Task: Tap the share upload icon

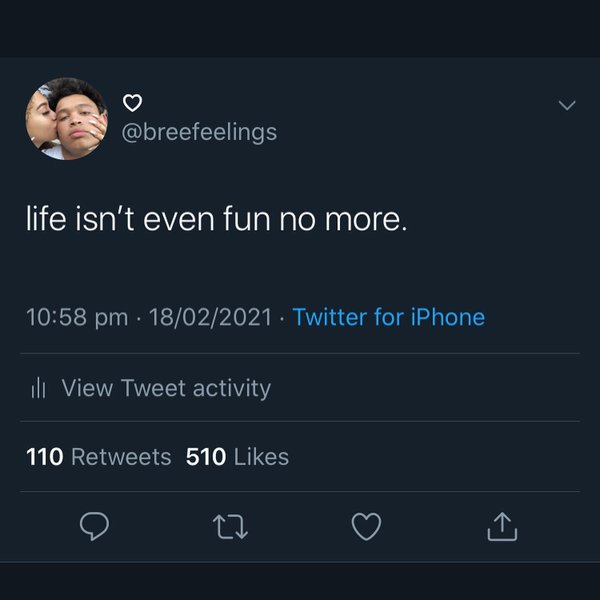Action: pyautogui.click(x=502, y=526)
